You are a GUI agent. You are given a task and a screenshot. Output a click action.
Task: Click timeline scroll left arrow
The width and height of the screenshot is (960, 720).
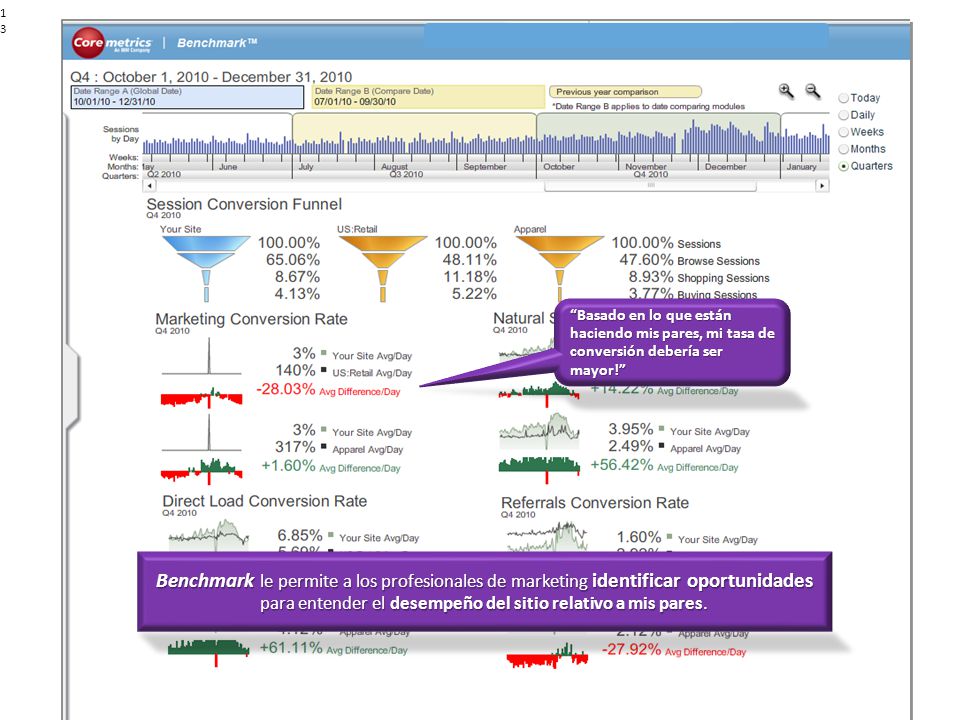(x=149, y=186)
